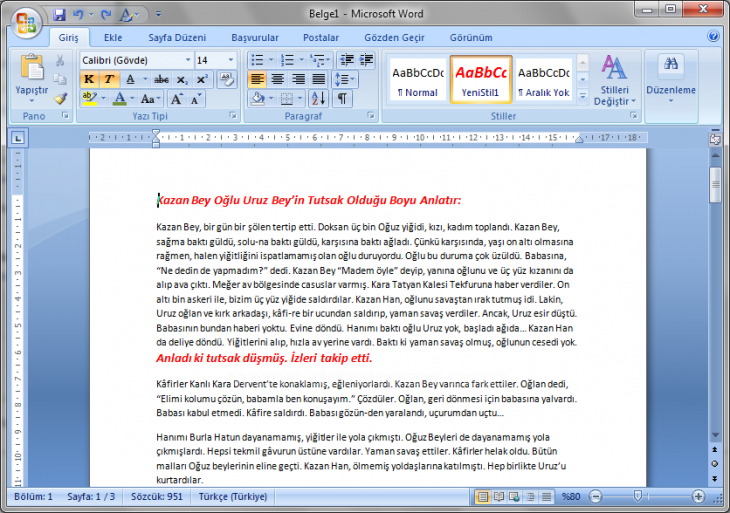Save document using floppy disk icon
This screenshot has width=730, height=513.
[59, 15]
